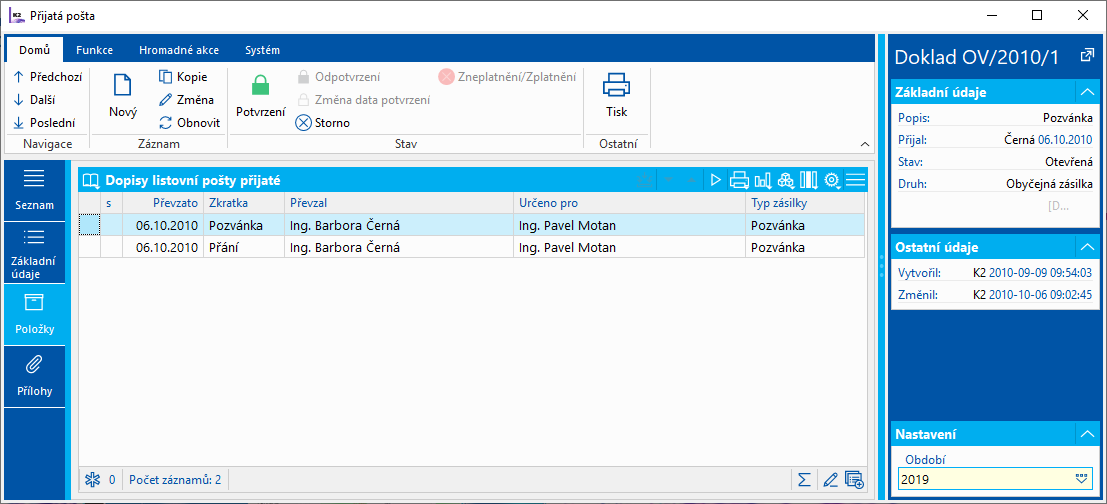Collapse the Nastavení panel section
The image size is (1107, 504).
1086,433
